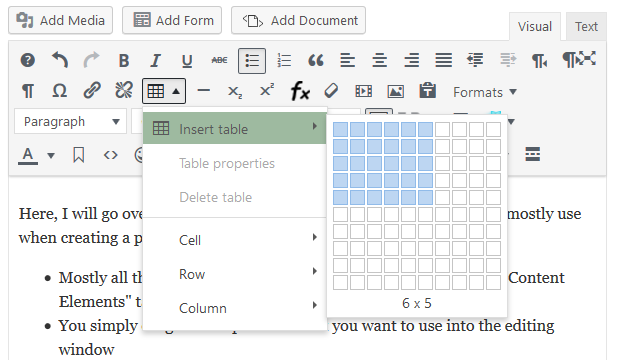Expand arrow next to Column
This screenshot has width=621, height=360.
point(314,305)
